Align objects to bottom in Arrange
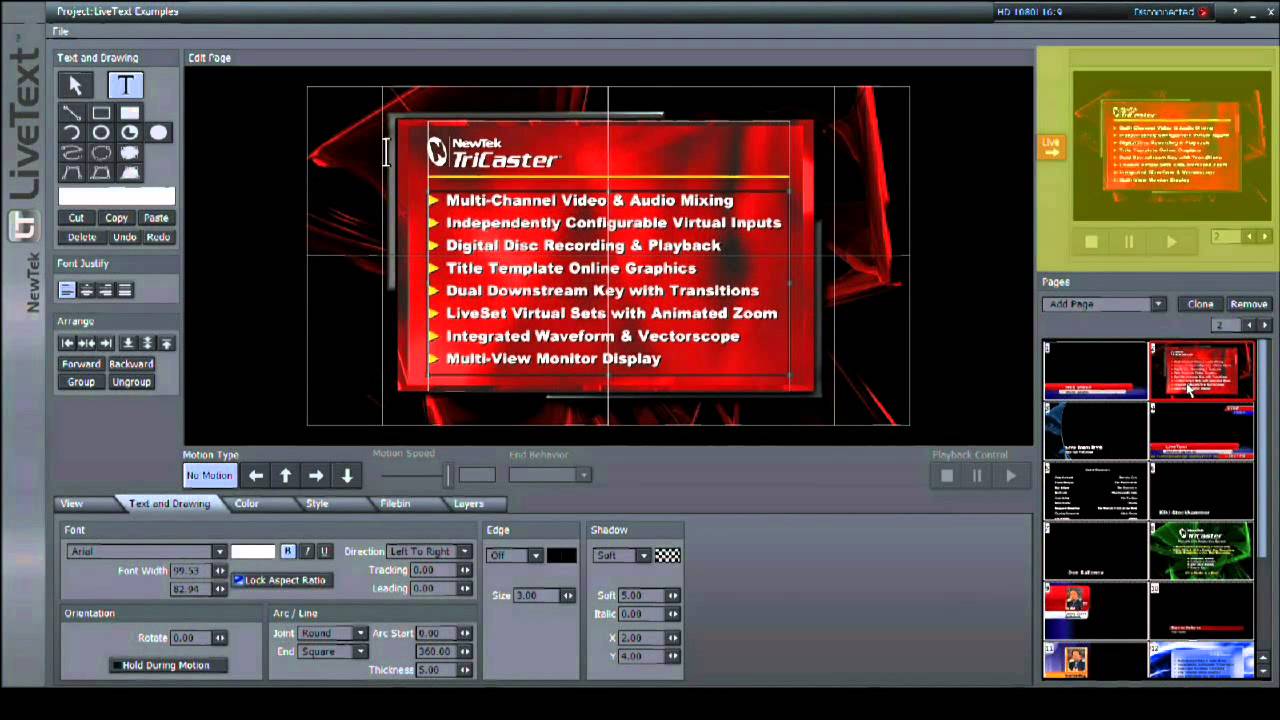 click(129, 343)
